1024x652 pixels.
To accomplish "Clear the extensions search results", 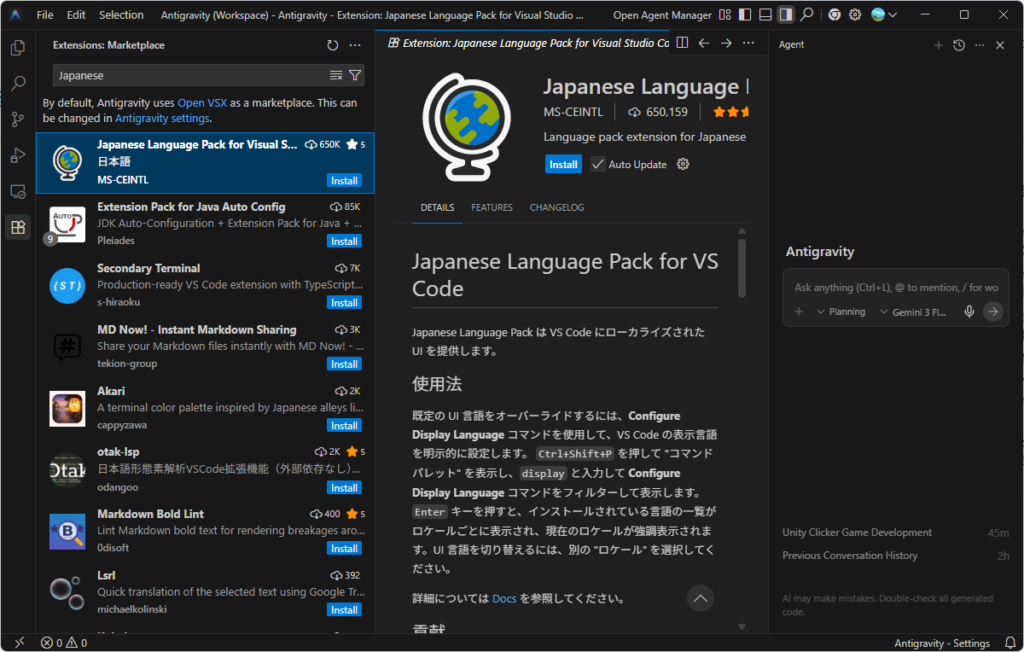I will pos(336,76).
